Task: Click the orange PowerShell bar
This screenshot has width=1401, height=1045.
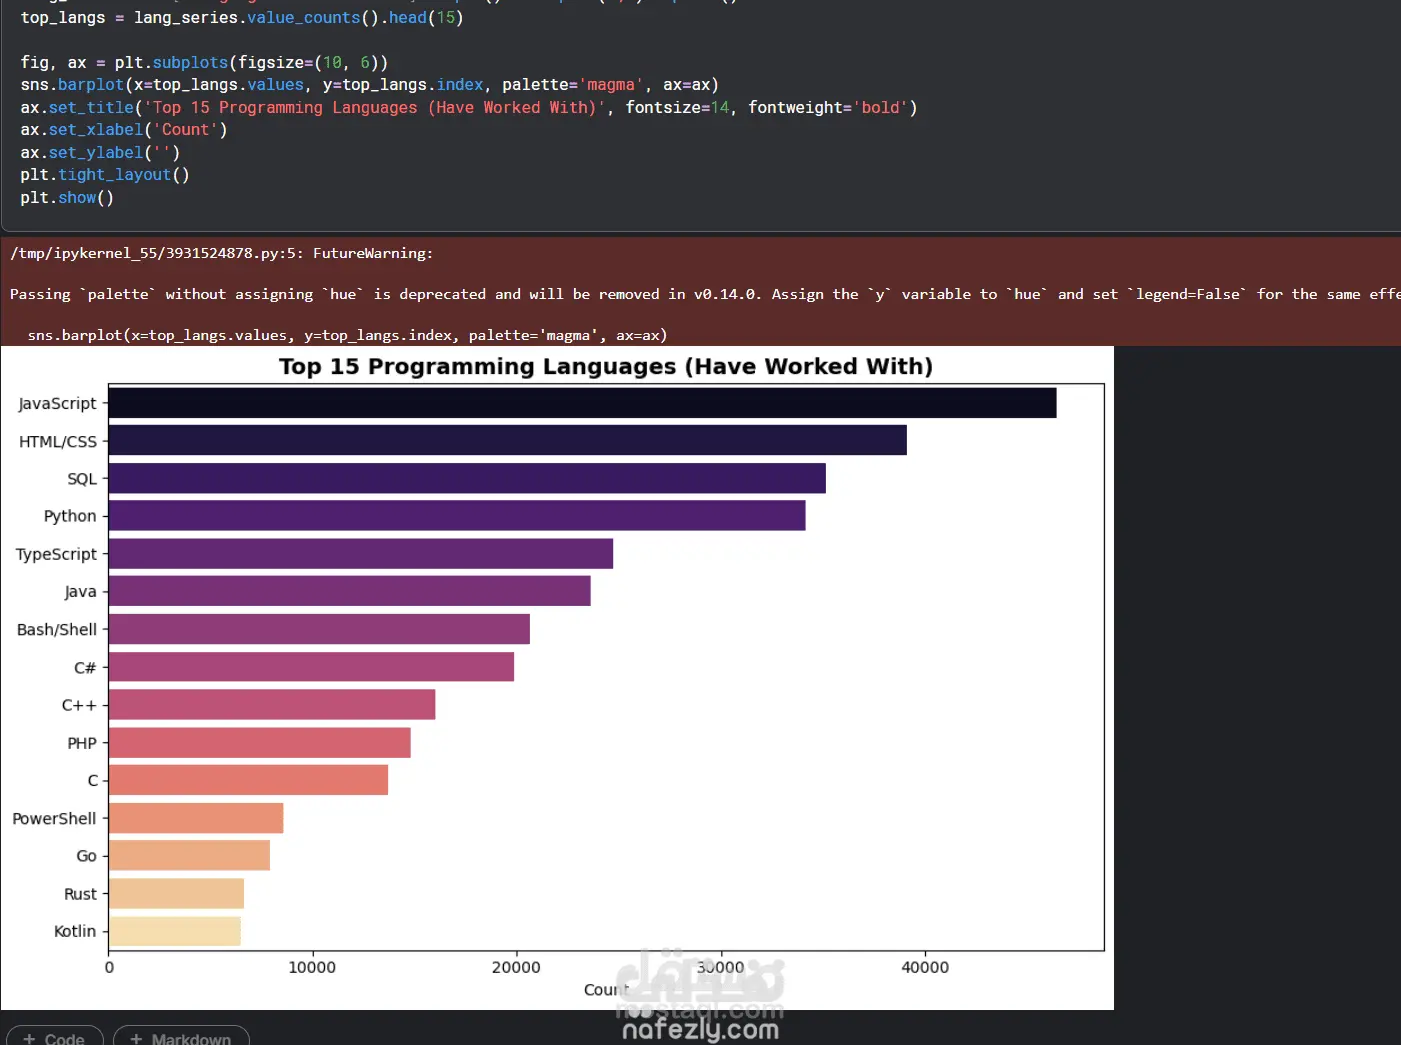Action: tap(196, 818)
